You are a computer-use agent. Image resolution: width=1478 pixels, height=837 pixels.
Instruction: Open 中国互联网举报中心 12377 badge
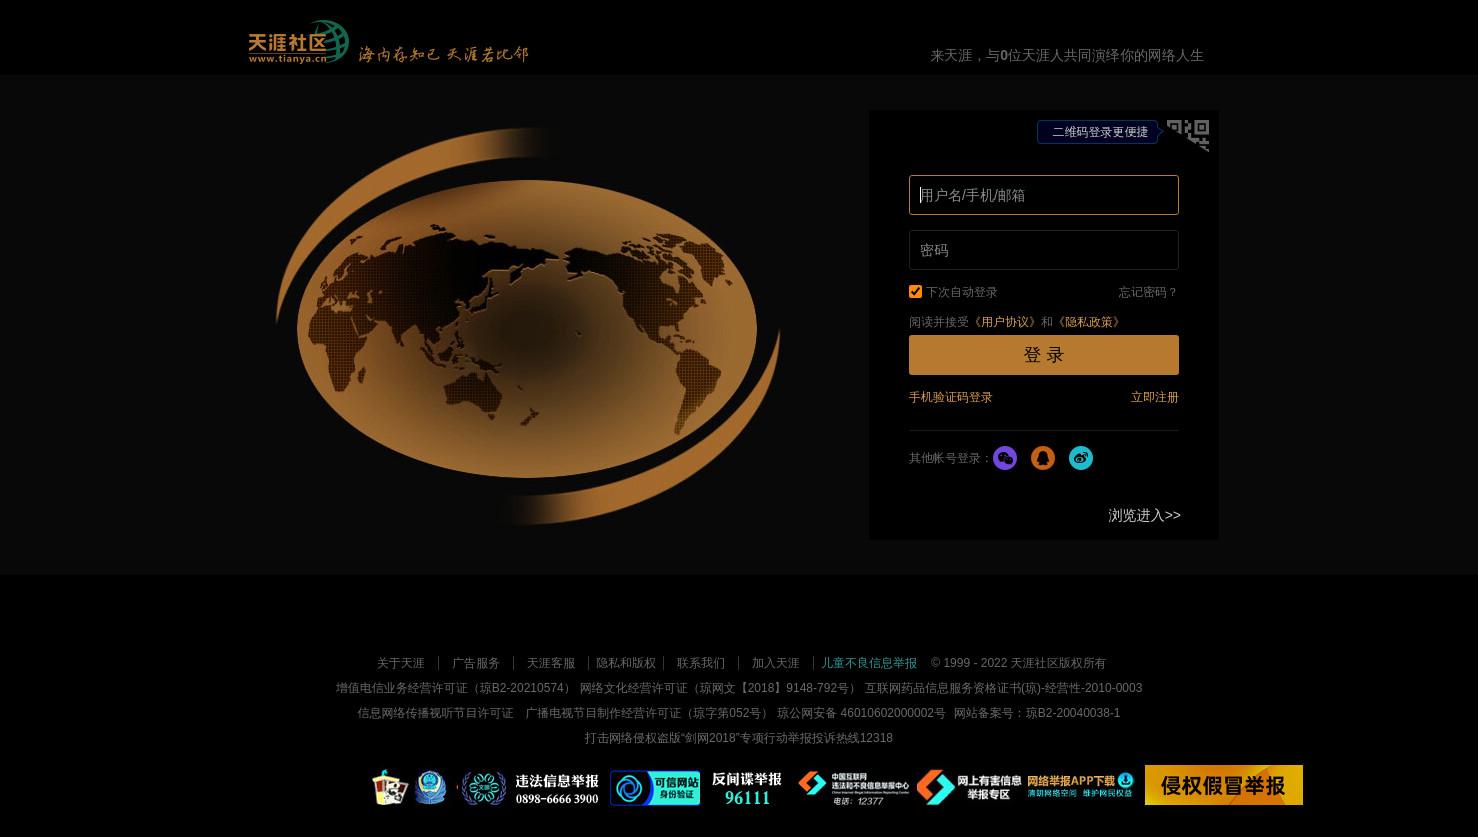coord(853,788)
